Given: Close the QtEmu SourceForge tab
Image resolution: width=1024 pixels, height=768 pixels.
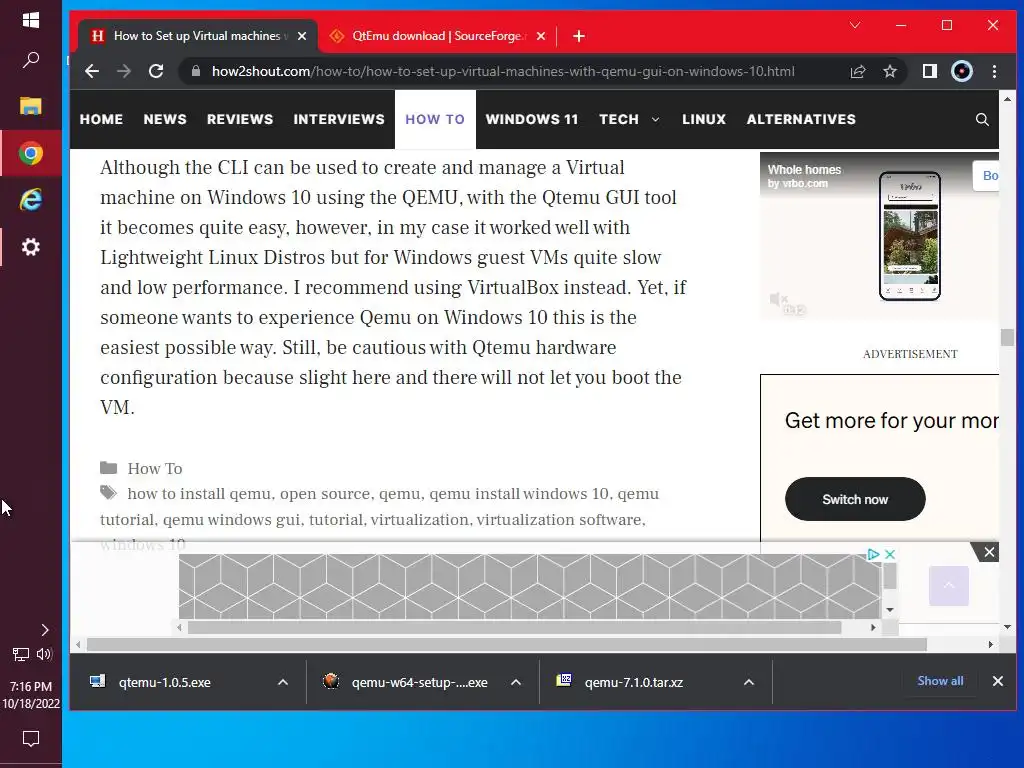Looking at the screenshot, I should point(541,36).
